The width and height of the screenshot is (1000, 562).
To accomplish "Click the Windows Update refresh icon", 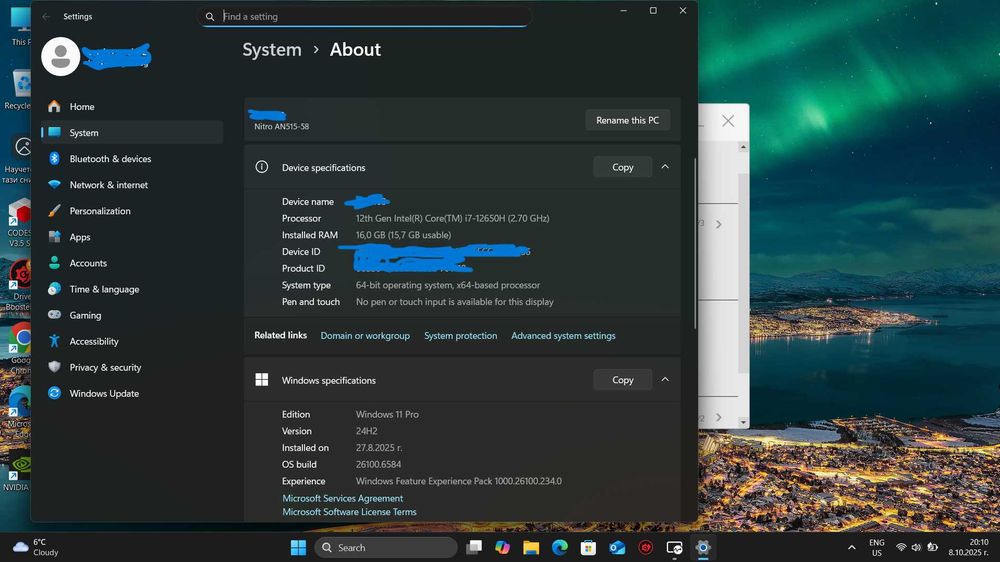I will (x=54, y=393).
